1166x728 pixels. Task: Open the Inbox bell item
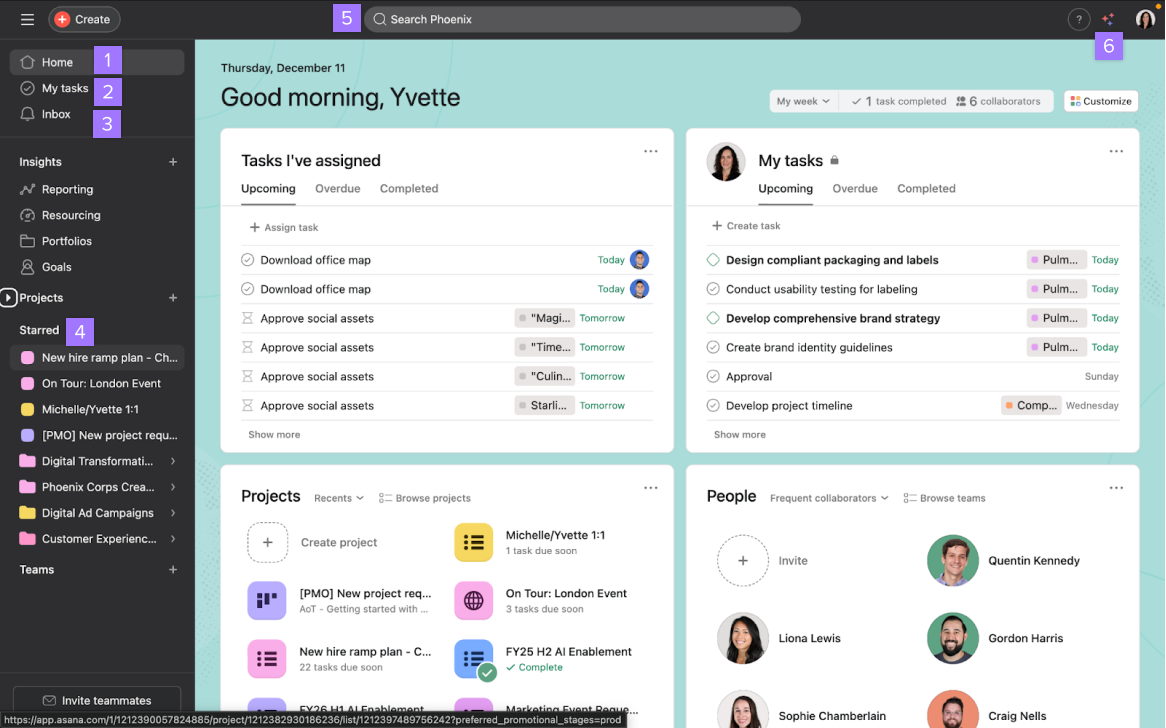pyautogui.click(x=56, y=114)
